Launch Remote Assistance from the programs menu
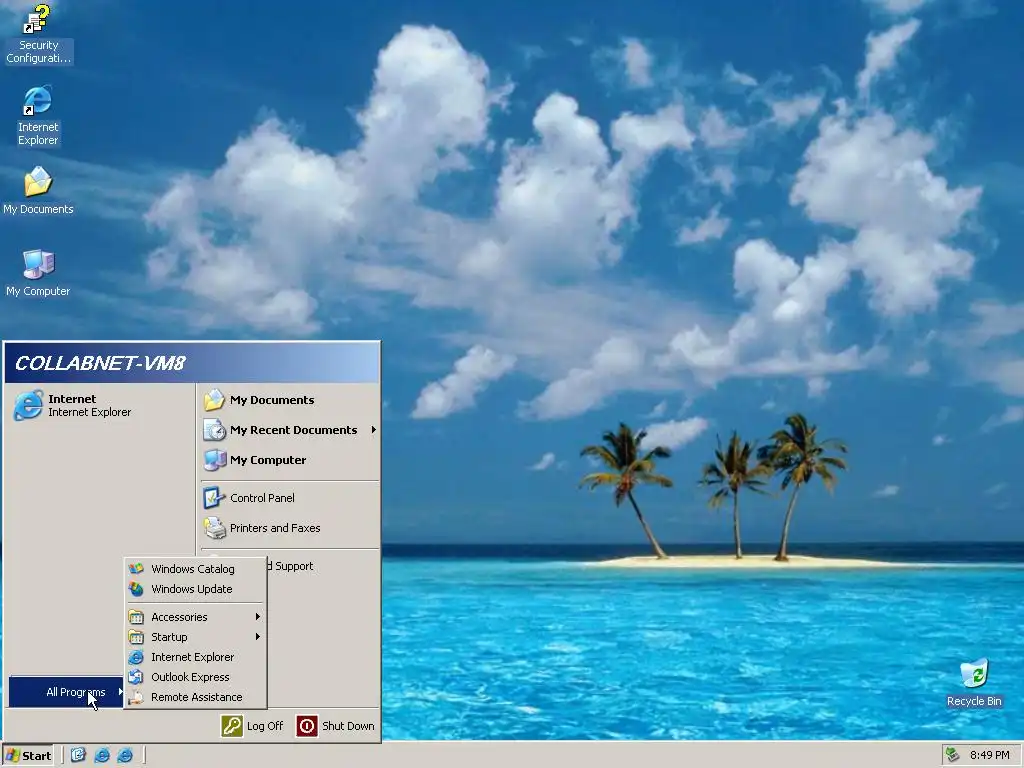This screenshot has width=1024, height=768. pyautogui.click(x=195, y=697)
